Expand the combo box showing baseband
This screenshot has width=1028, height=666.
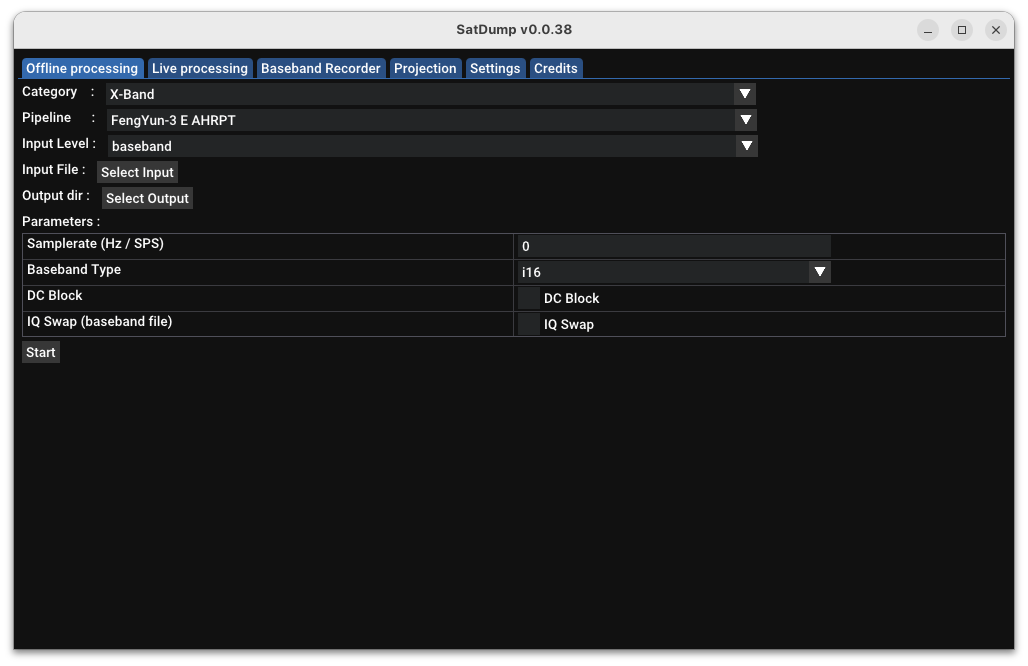point(420,146)
